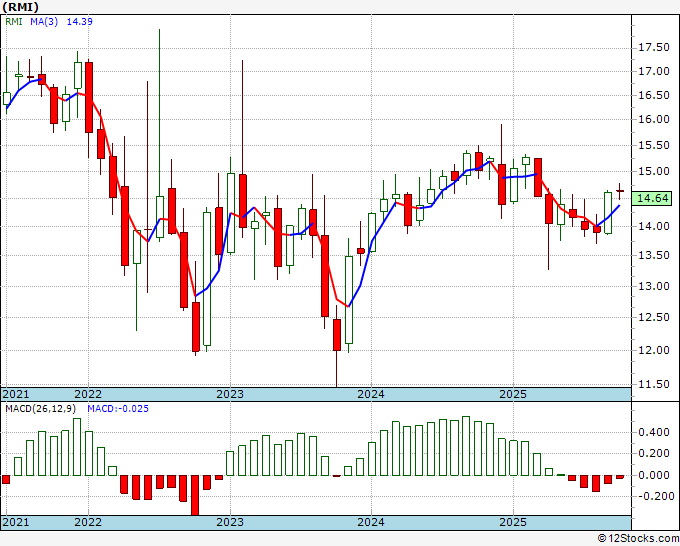Select the 2022 marker on price timeline

[88, 394]
